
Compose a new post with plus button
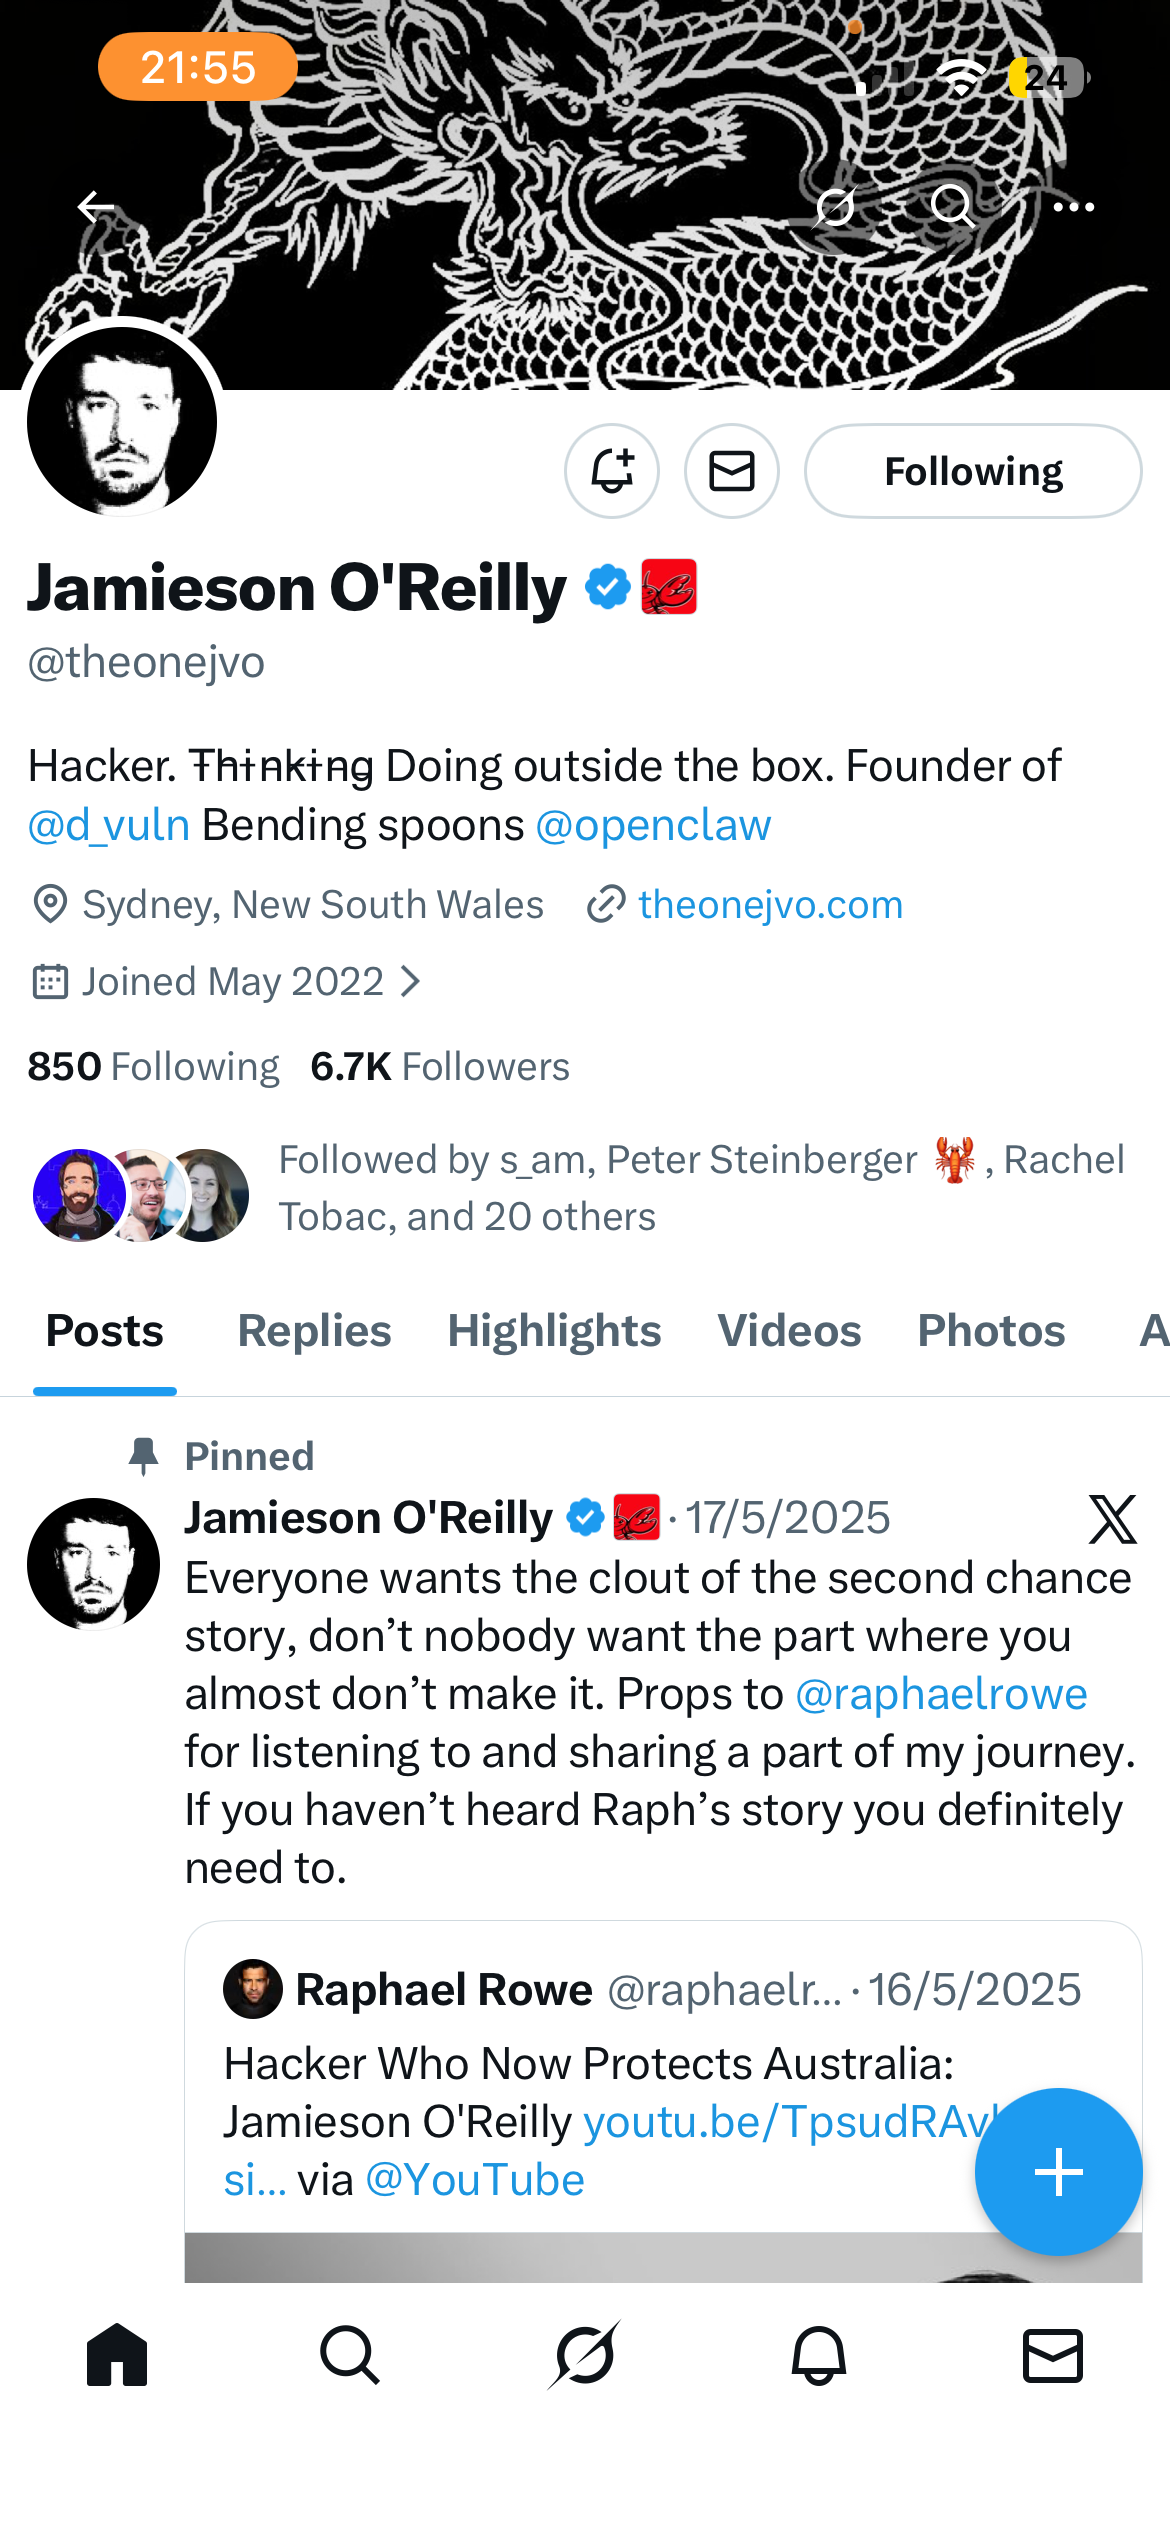1058,2172
